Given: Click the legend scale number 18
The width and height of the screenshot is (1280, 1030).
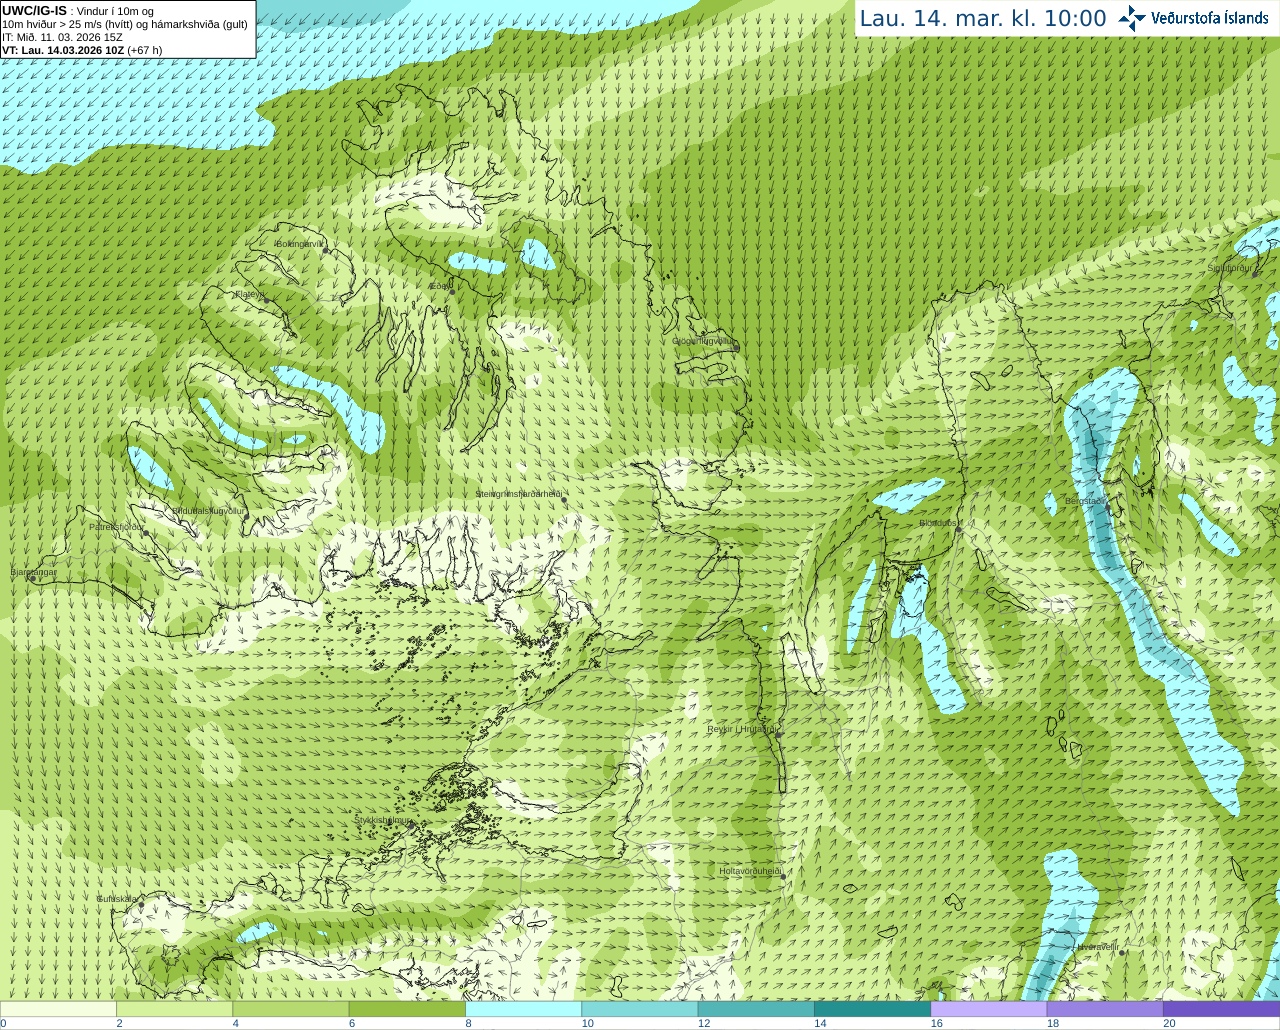Looking at the screenshot, I should click(1053, 1023).
